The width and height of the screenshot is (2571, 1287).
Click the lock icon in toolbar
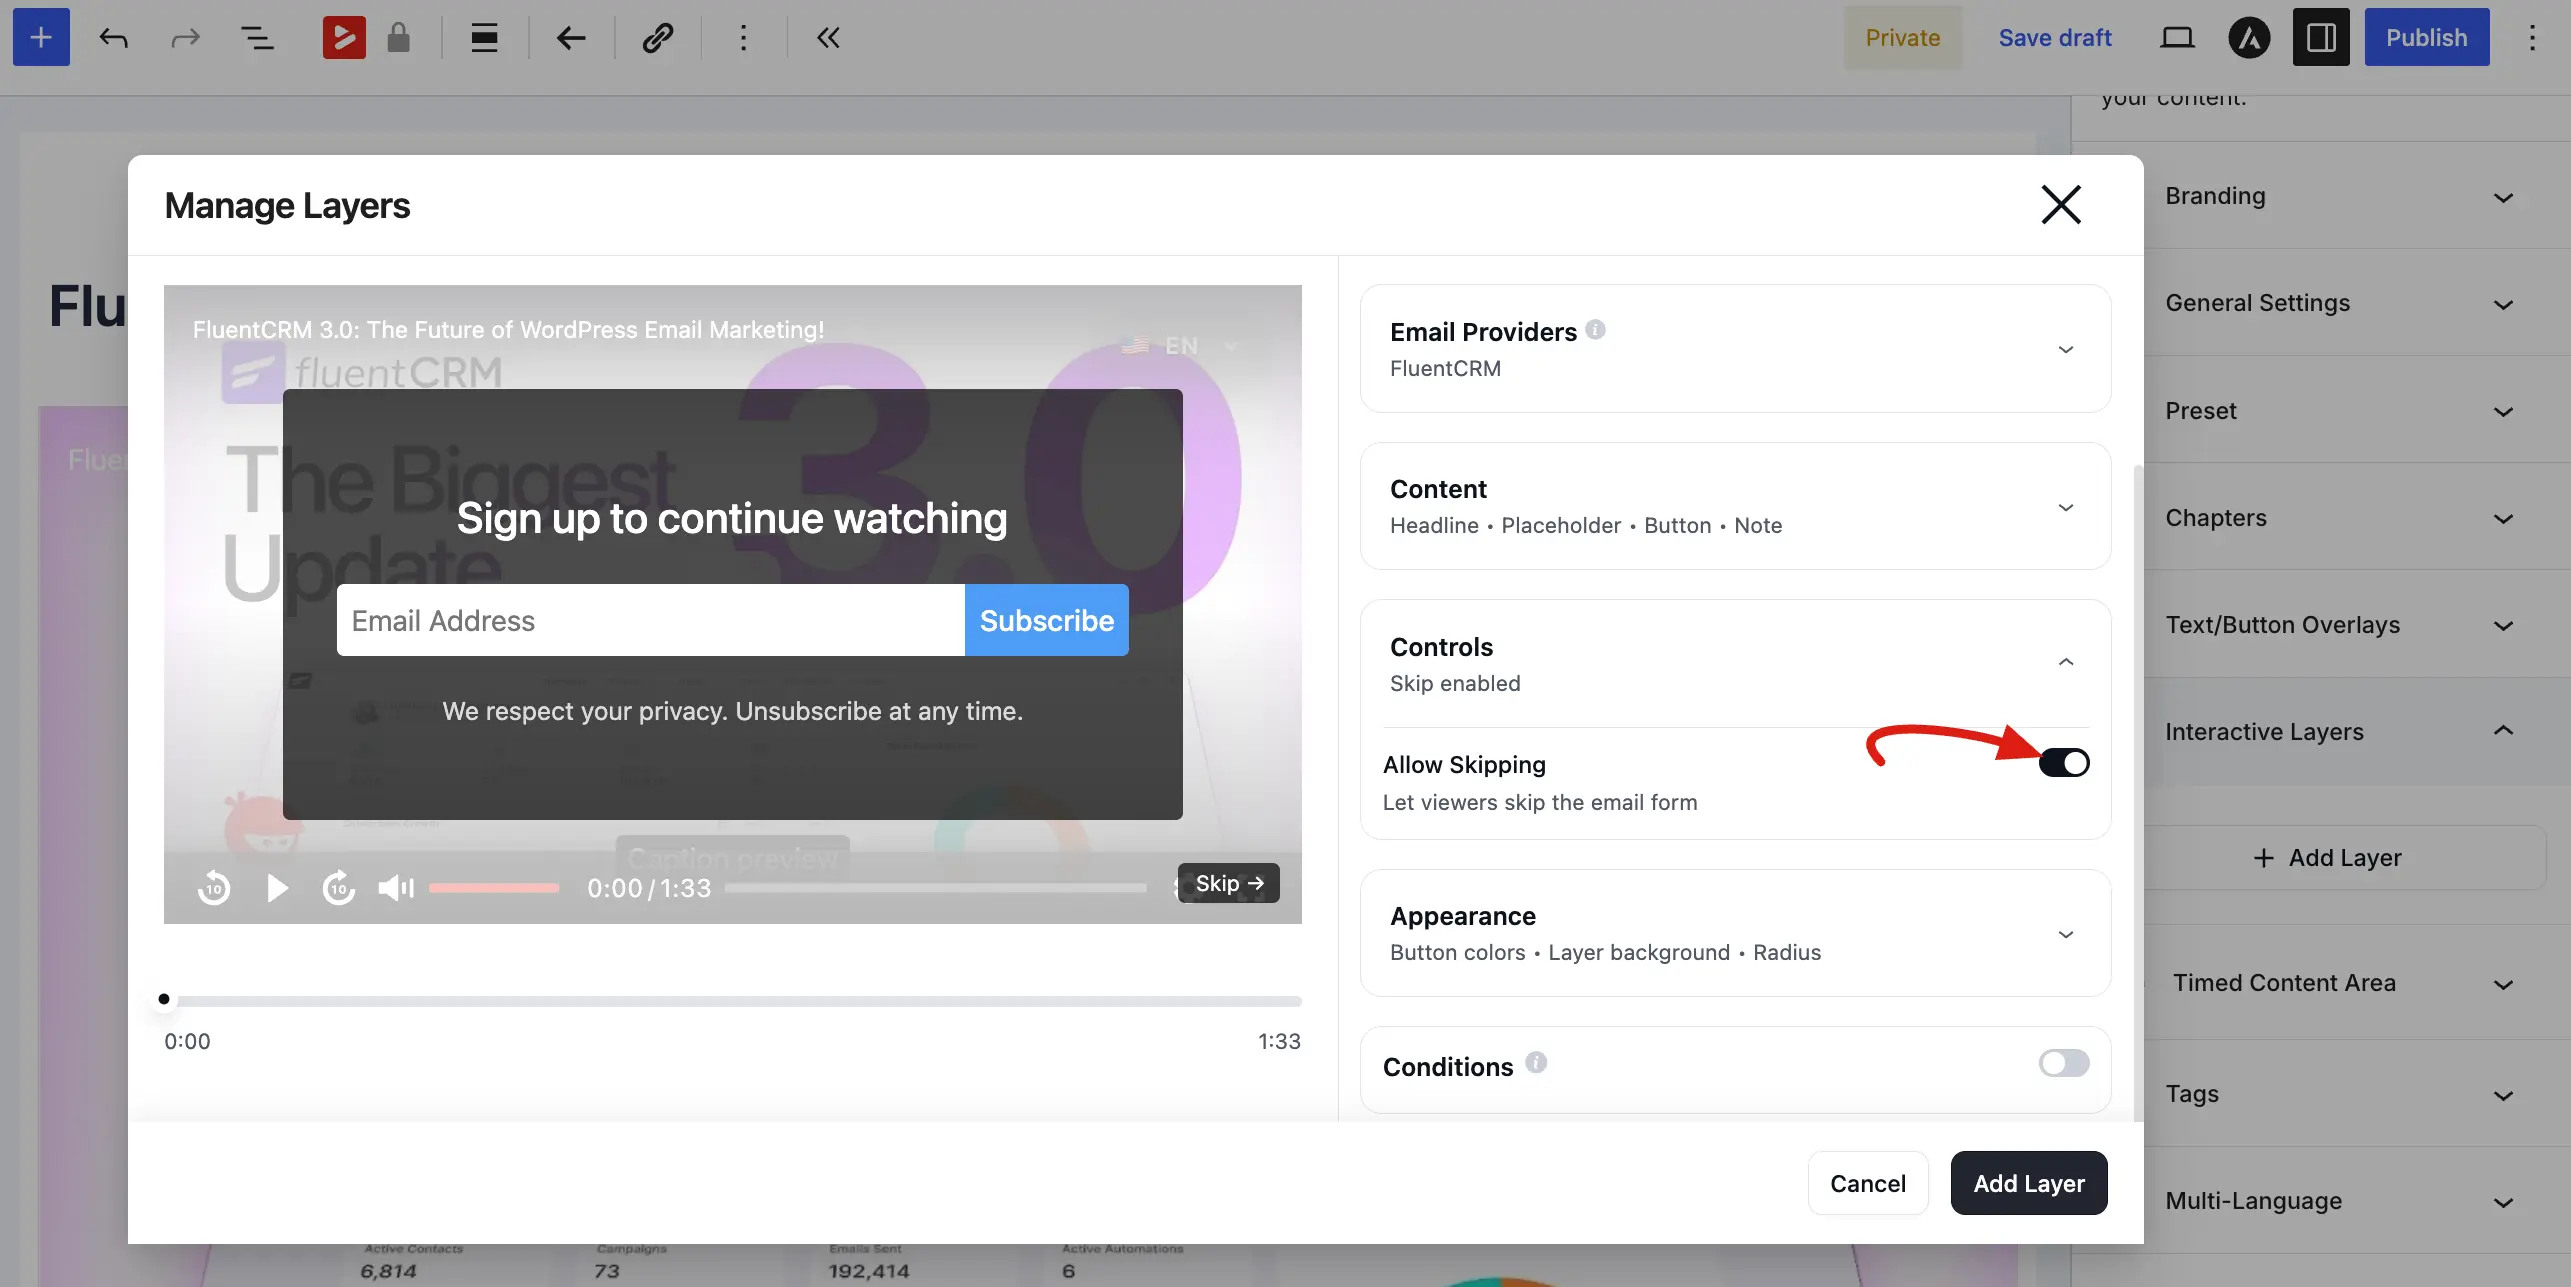point(399,38)
